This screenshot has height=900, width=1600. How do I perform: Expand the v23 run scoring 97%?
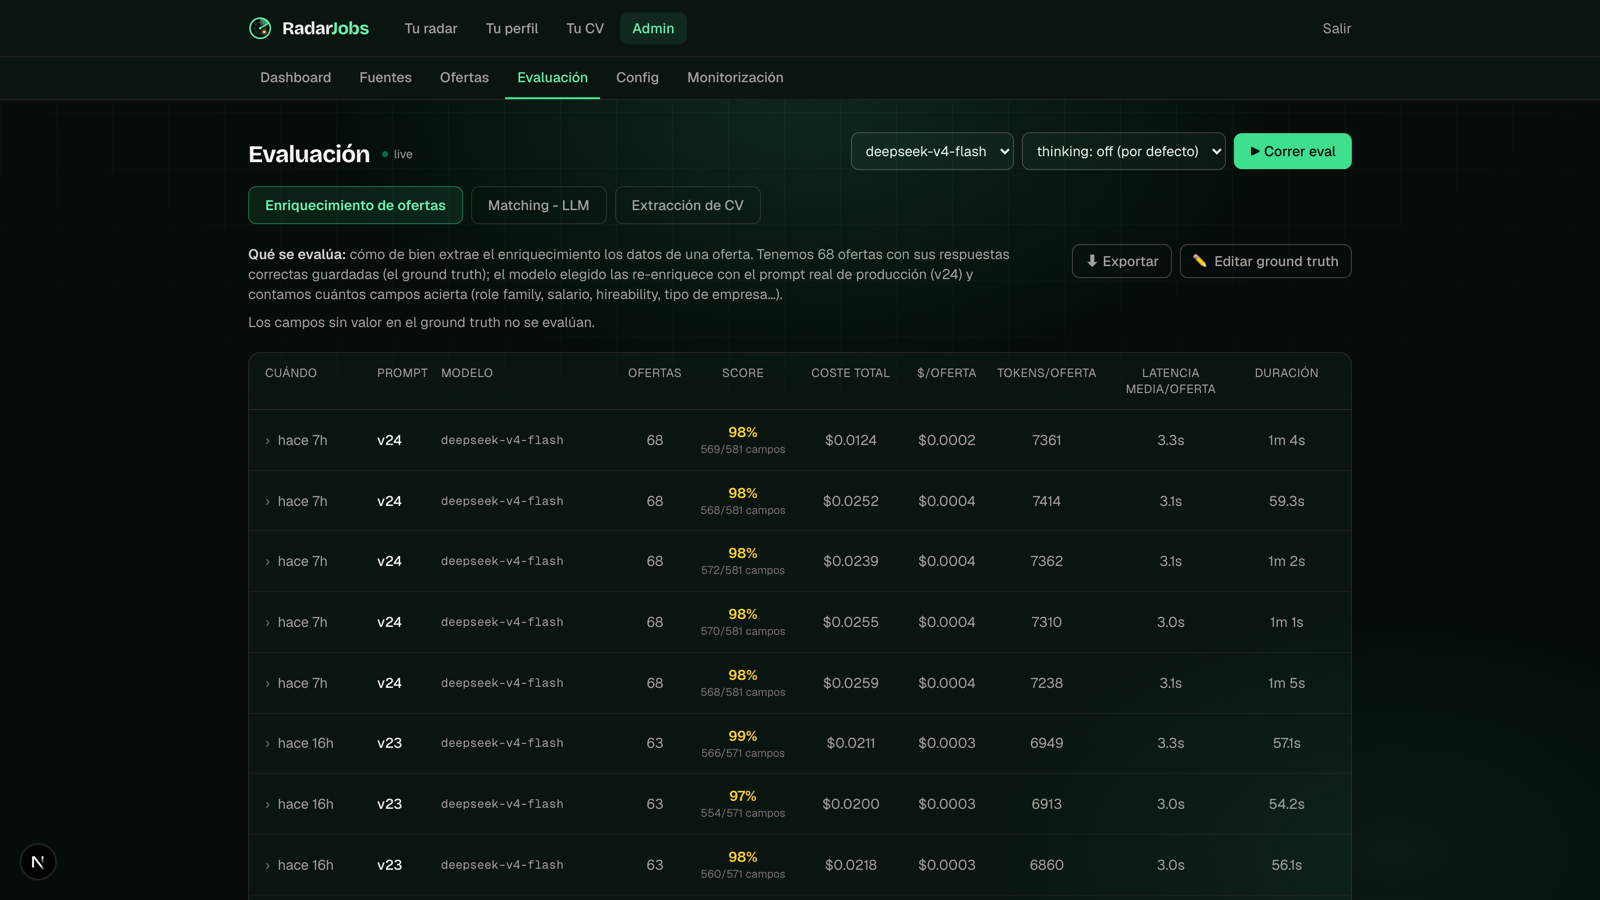(x=267, y=805)
